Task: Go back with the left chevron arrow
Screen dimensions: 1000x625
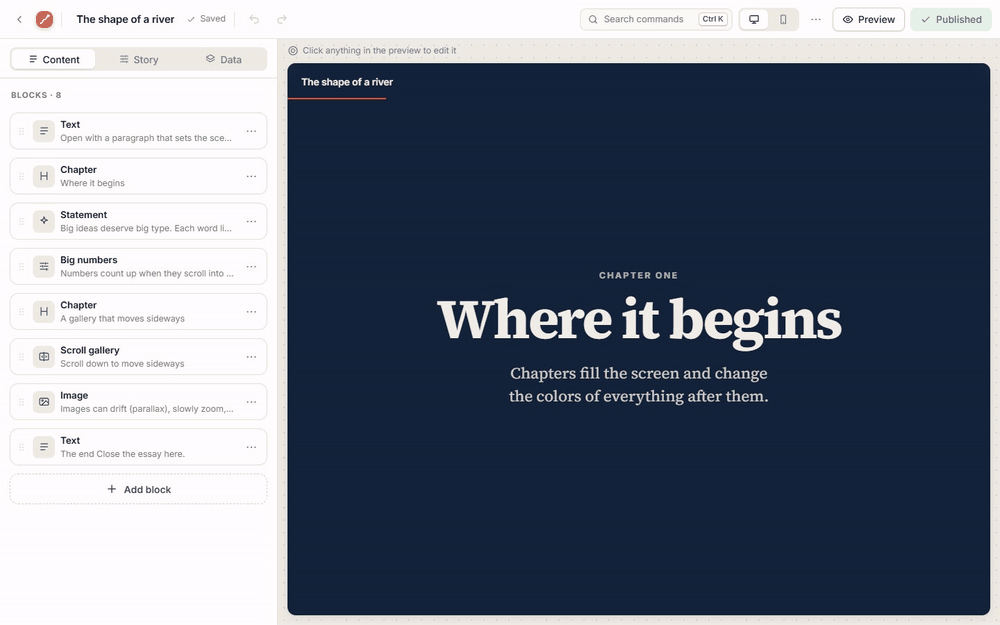Action: click(x=20, y=19)
